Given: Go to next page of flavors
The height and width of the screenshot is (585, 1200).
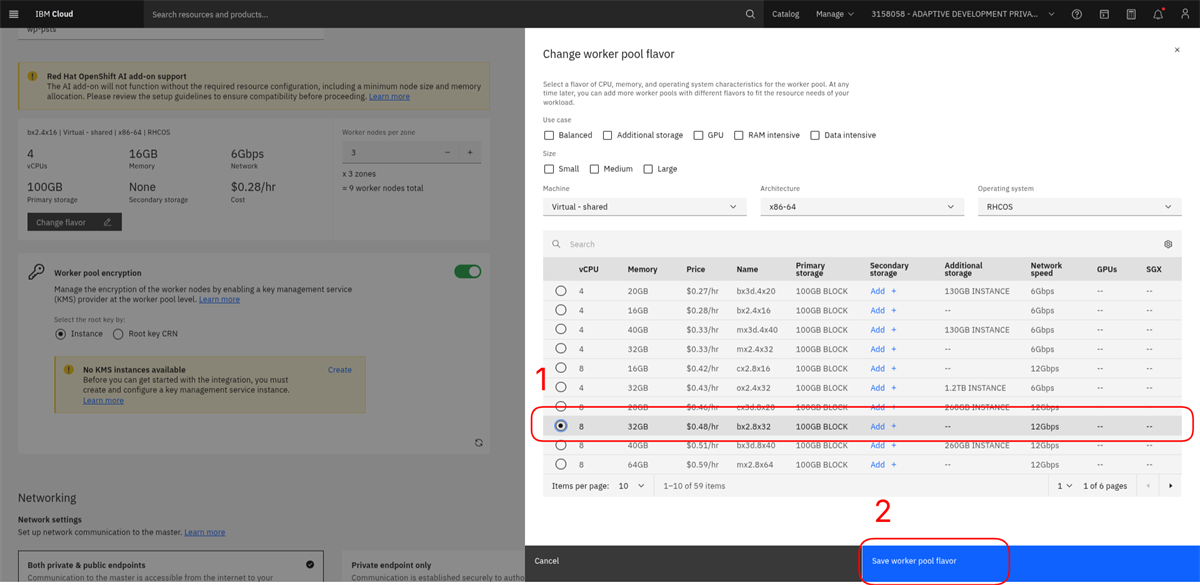Looking at the screenshot, I should pos(1171,486).
